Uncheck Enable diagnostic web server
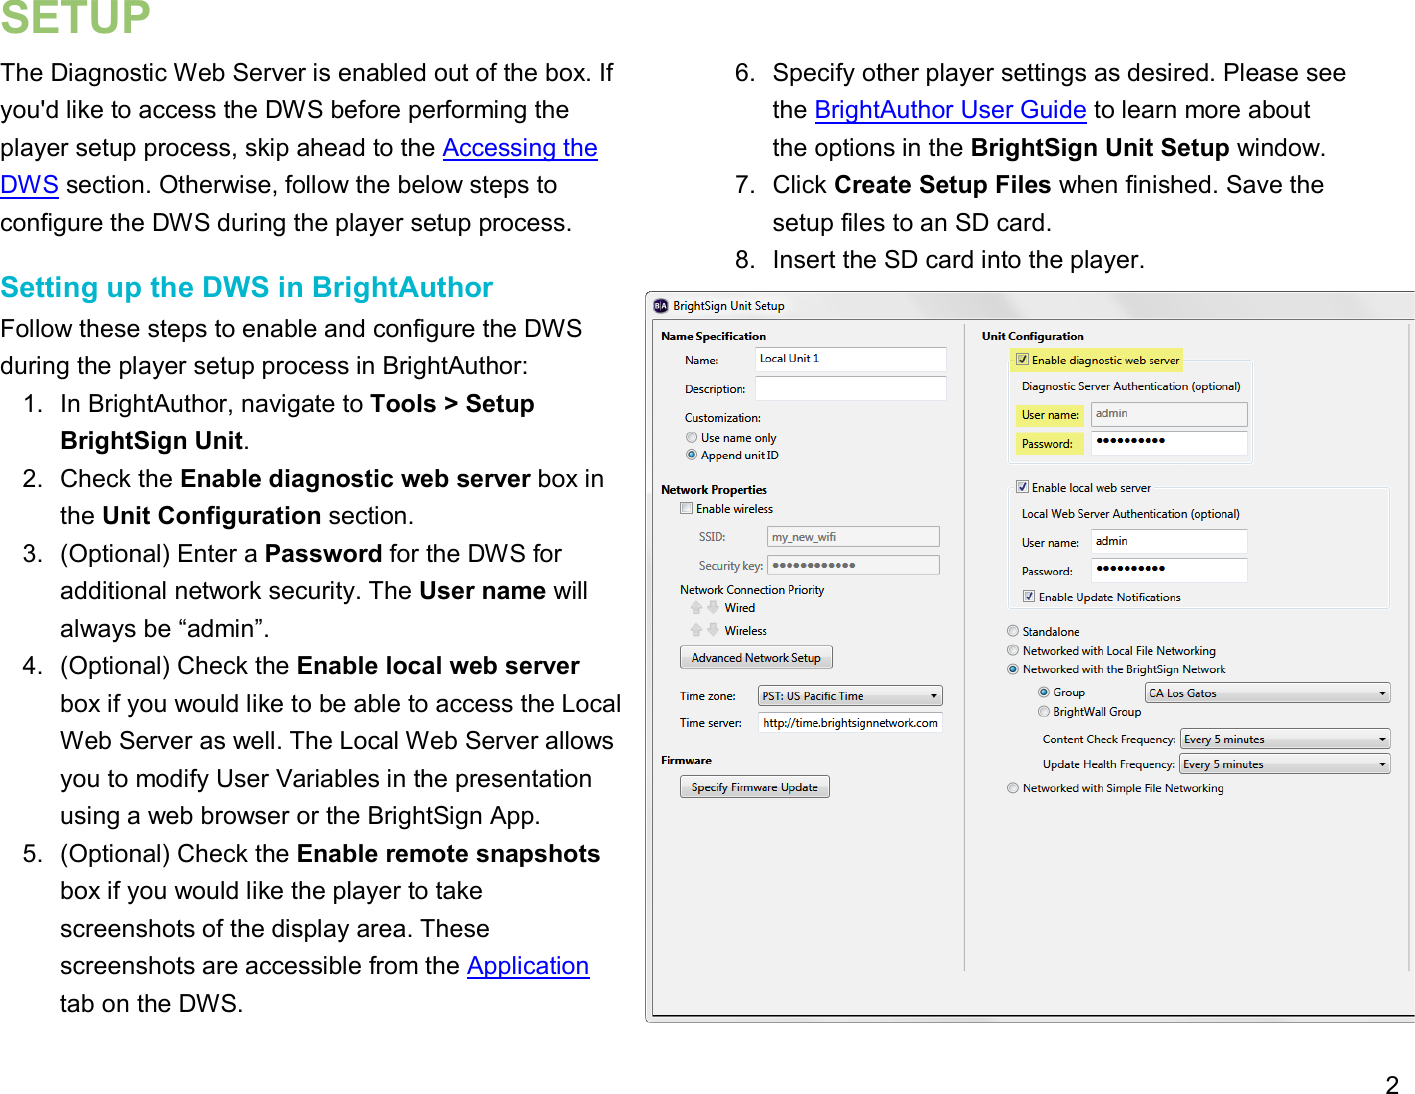1415x1094 pixels. (1022, 359)
